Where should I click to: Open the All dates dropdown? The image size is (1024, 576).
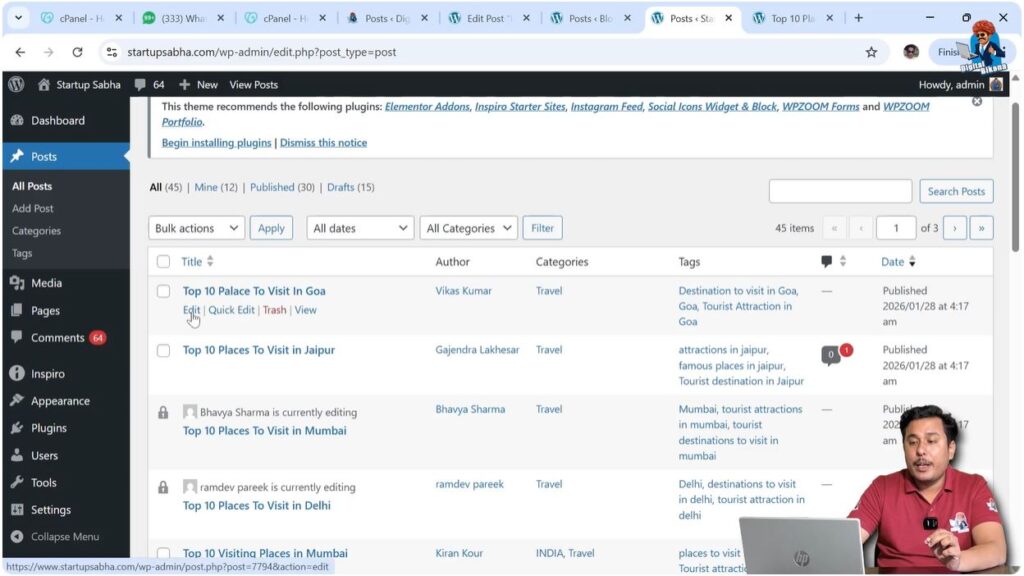click(x=359, y=227)
